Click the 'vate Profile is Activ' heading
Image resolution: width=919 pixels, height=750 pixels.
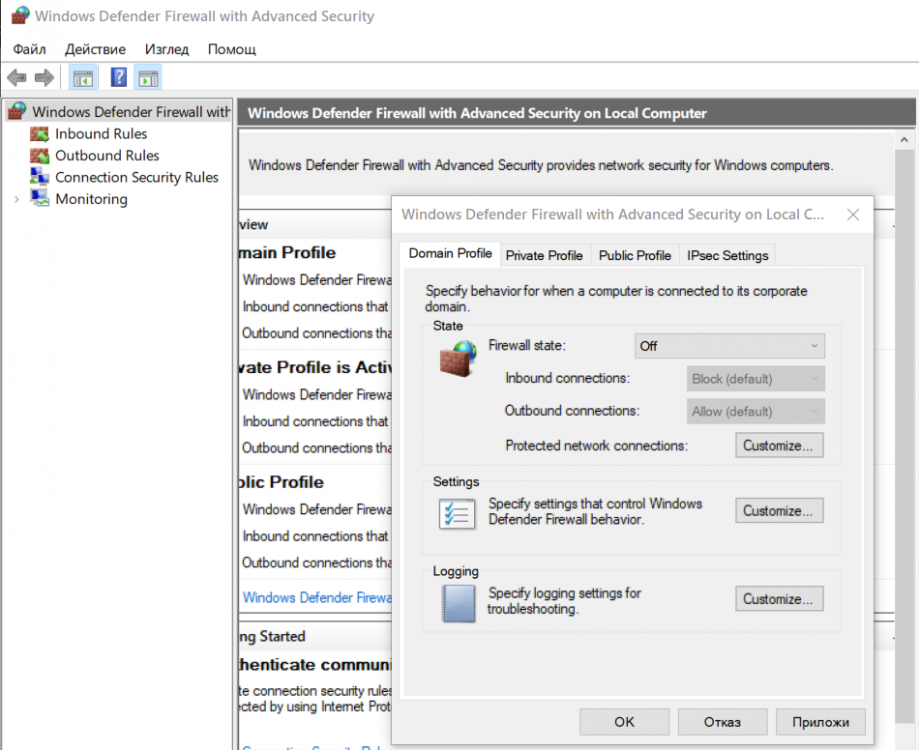(316, 367)
